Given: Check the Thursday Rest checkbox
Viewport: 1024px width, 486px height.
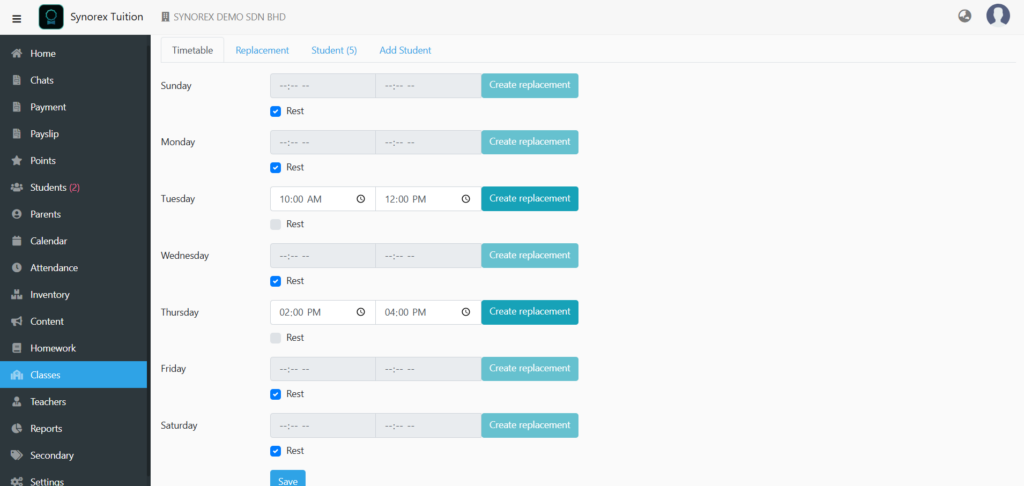Looking at the screenshot, I should [276, 338].
